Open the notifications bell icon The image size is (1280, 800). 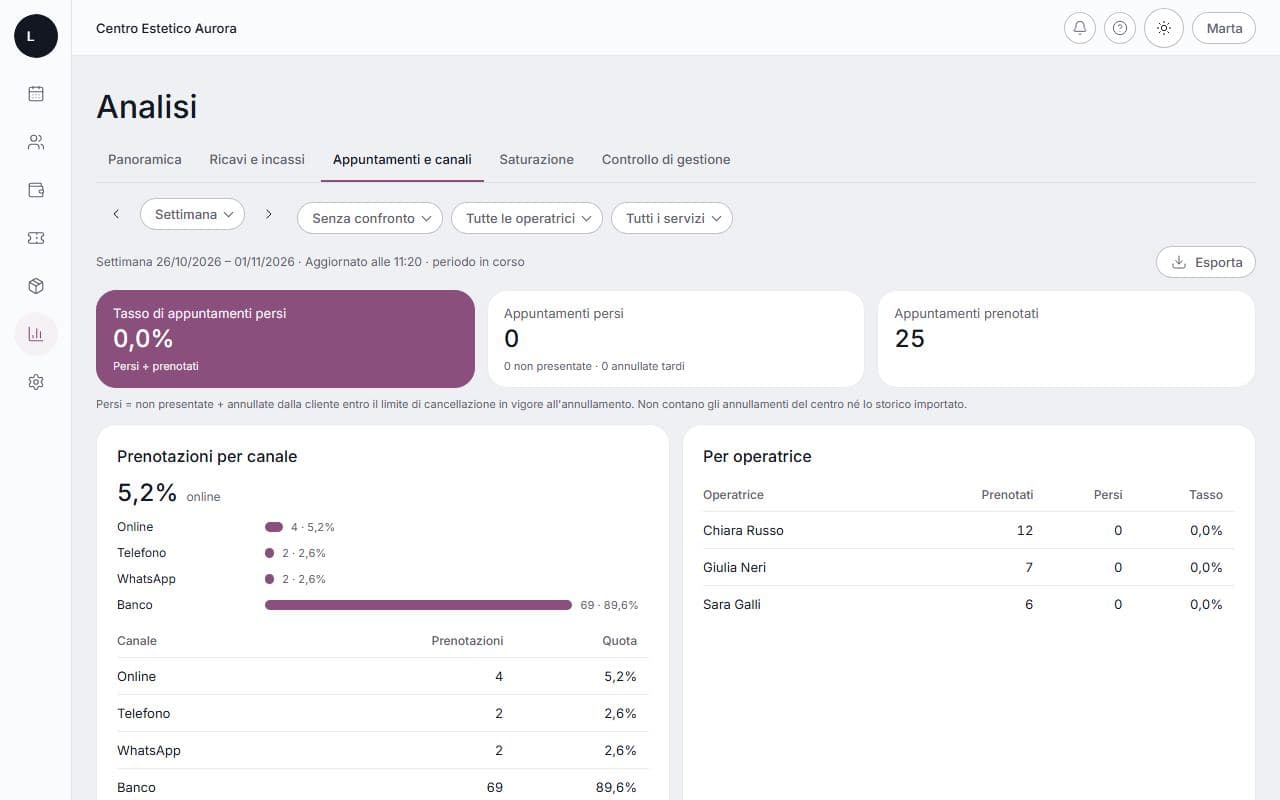coord(1080,28)
